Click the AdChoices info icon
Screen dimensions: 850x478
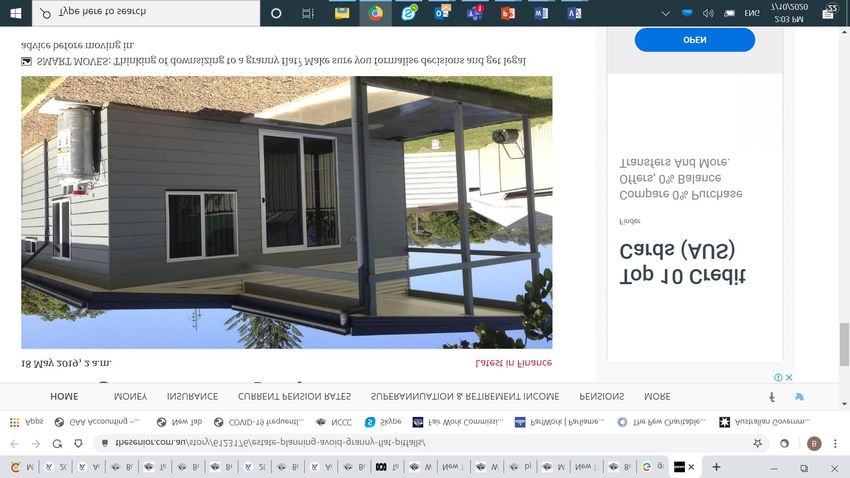tap(778, 377)
